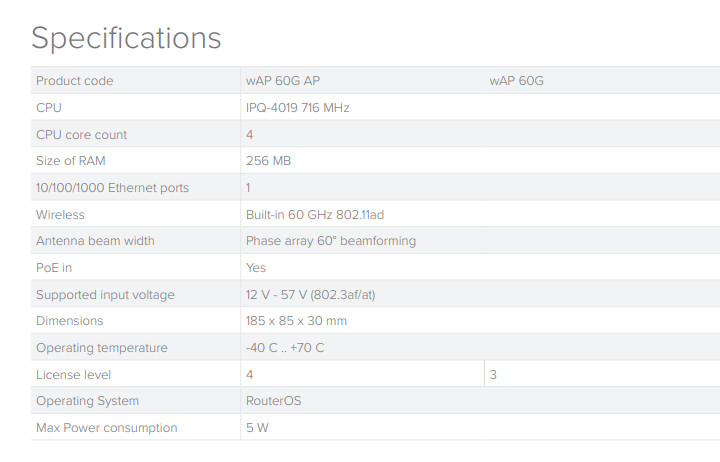
Task: Click the -40 C .. +70 C value
Action: pos(285,348)
